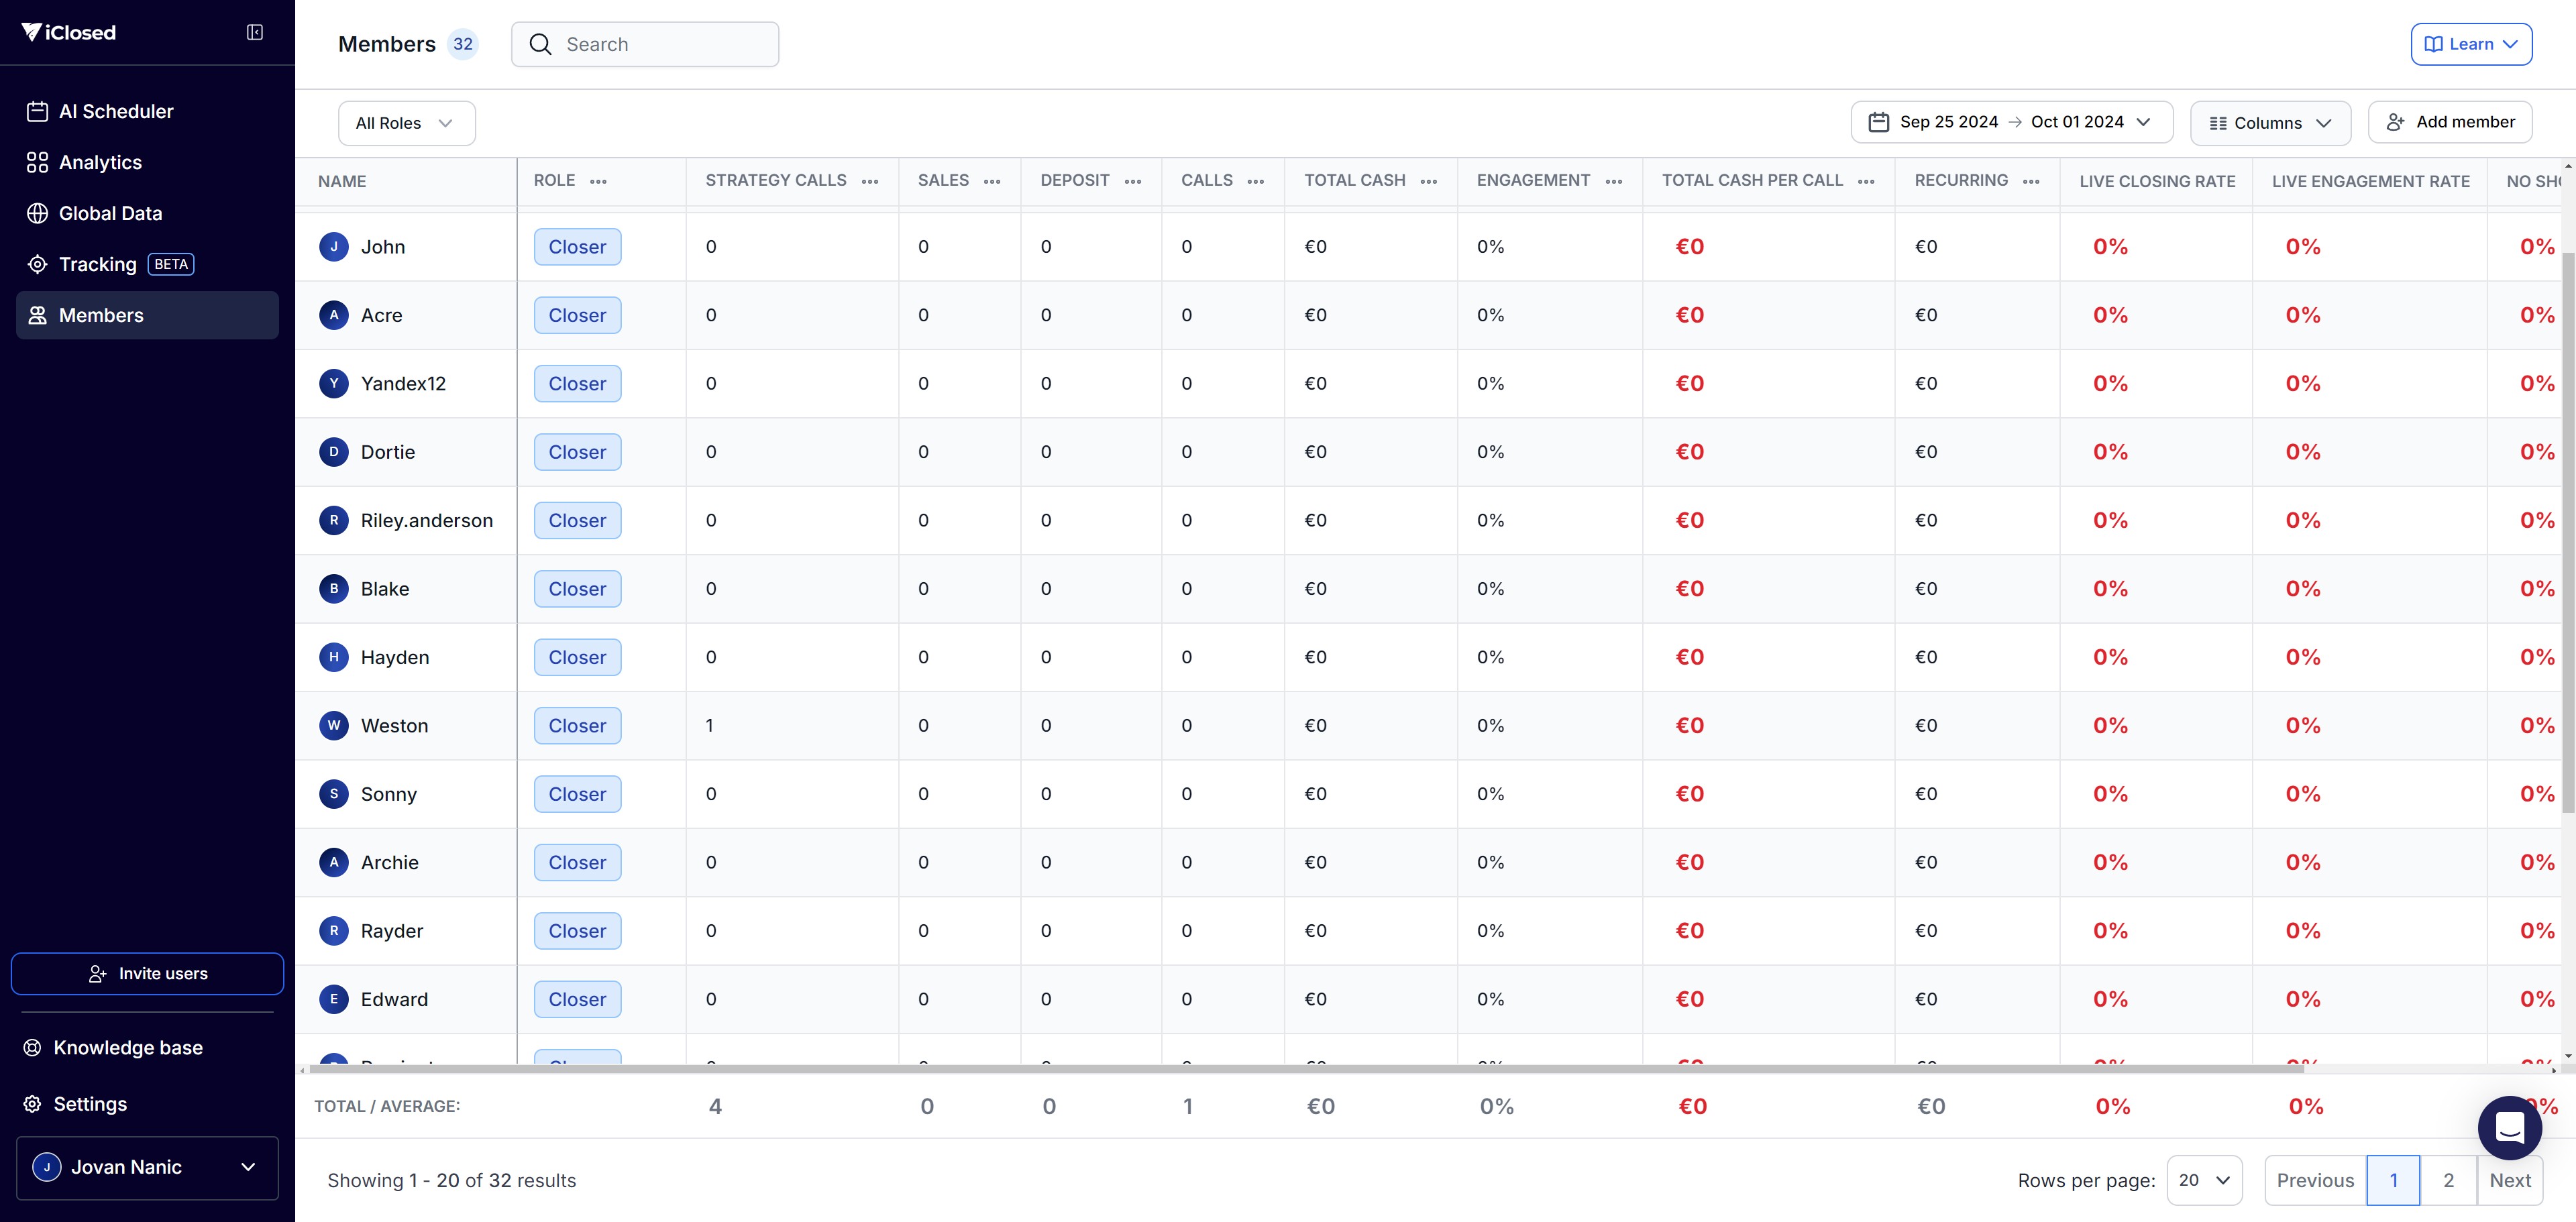The width and height of the screenshot is (2576, 1222).
Task: Open Tracking BETA section
Action: (98, 264)
